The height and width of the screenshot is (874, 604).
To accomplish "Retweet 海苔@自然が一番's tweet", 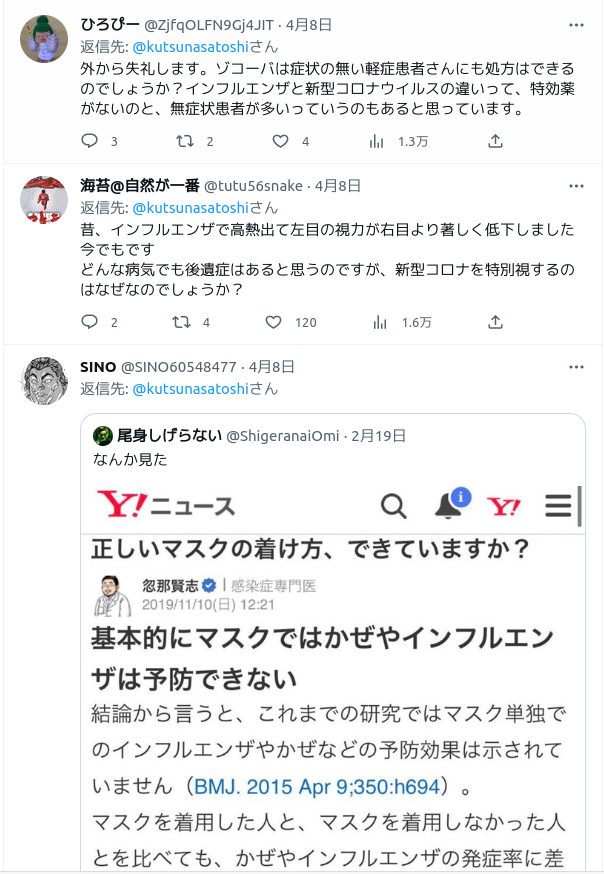I will (185, 322).
